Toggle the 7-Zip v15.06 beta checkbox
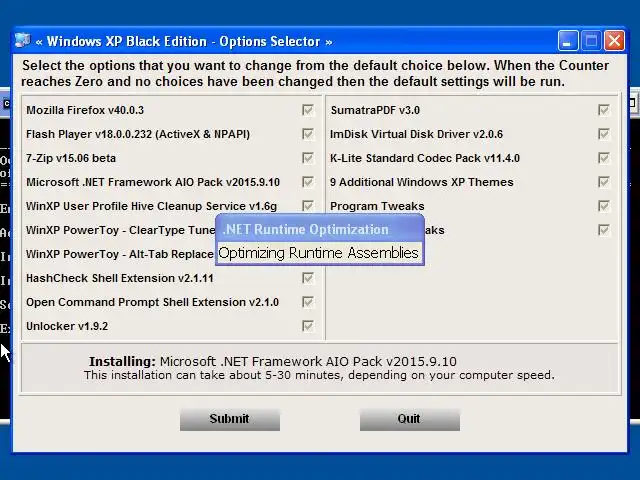The image size is (640, 480). [308, 158]
